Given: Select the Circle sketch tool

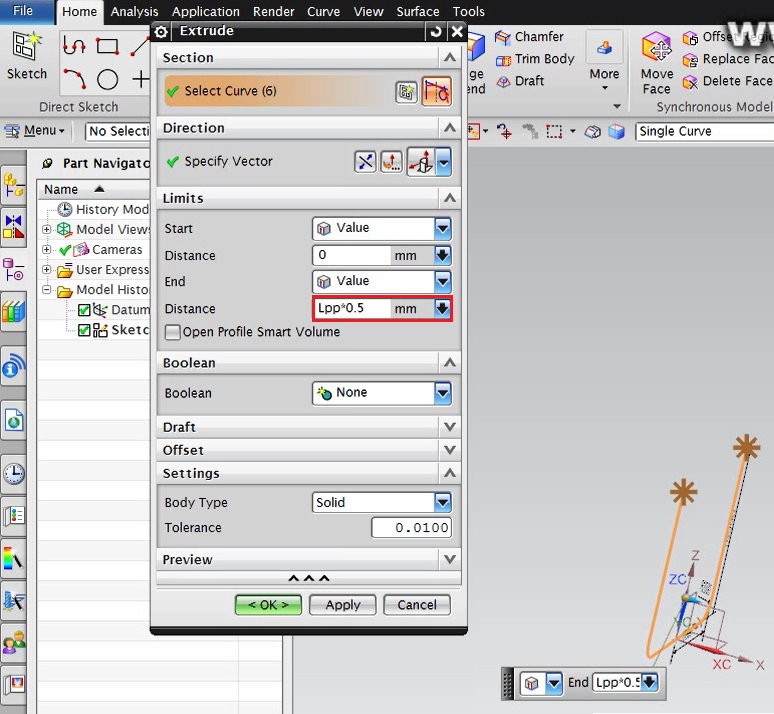Looking at the screenshot, I should pyautogui.click(x=107, y=79).
